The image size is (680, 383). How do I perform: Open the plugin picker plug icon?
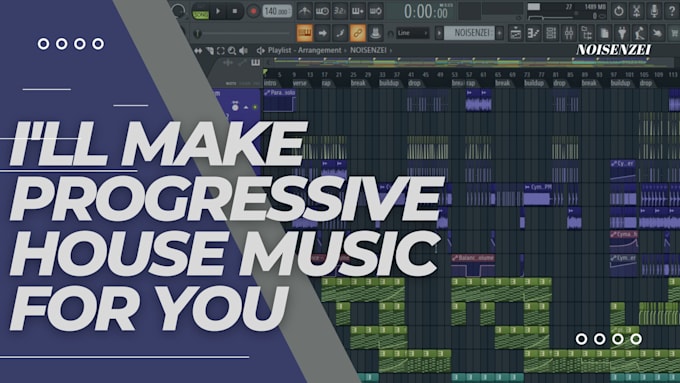622,33
